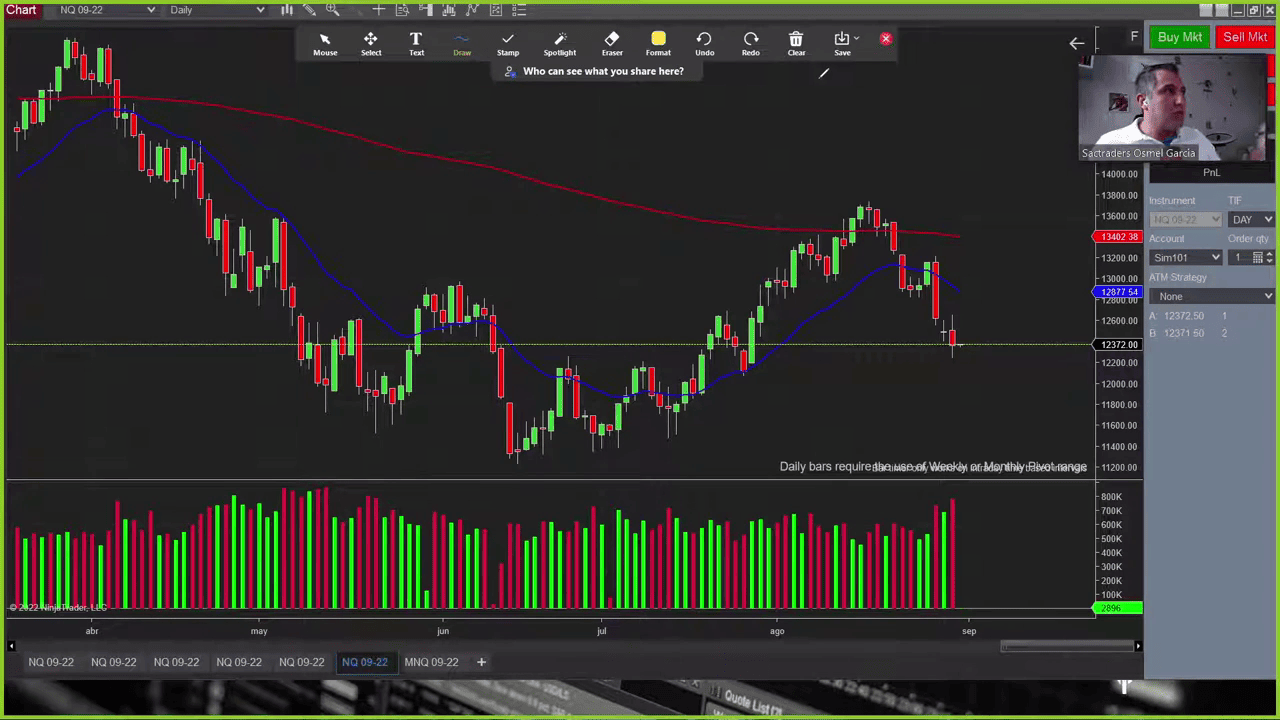
Task: Select the Mouse pointer annotation tool
Action: click(x=325, y=43)
